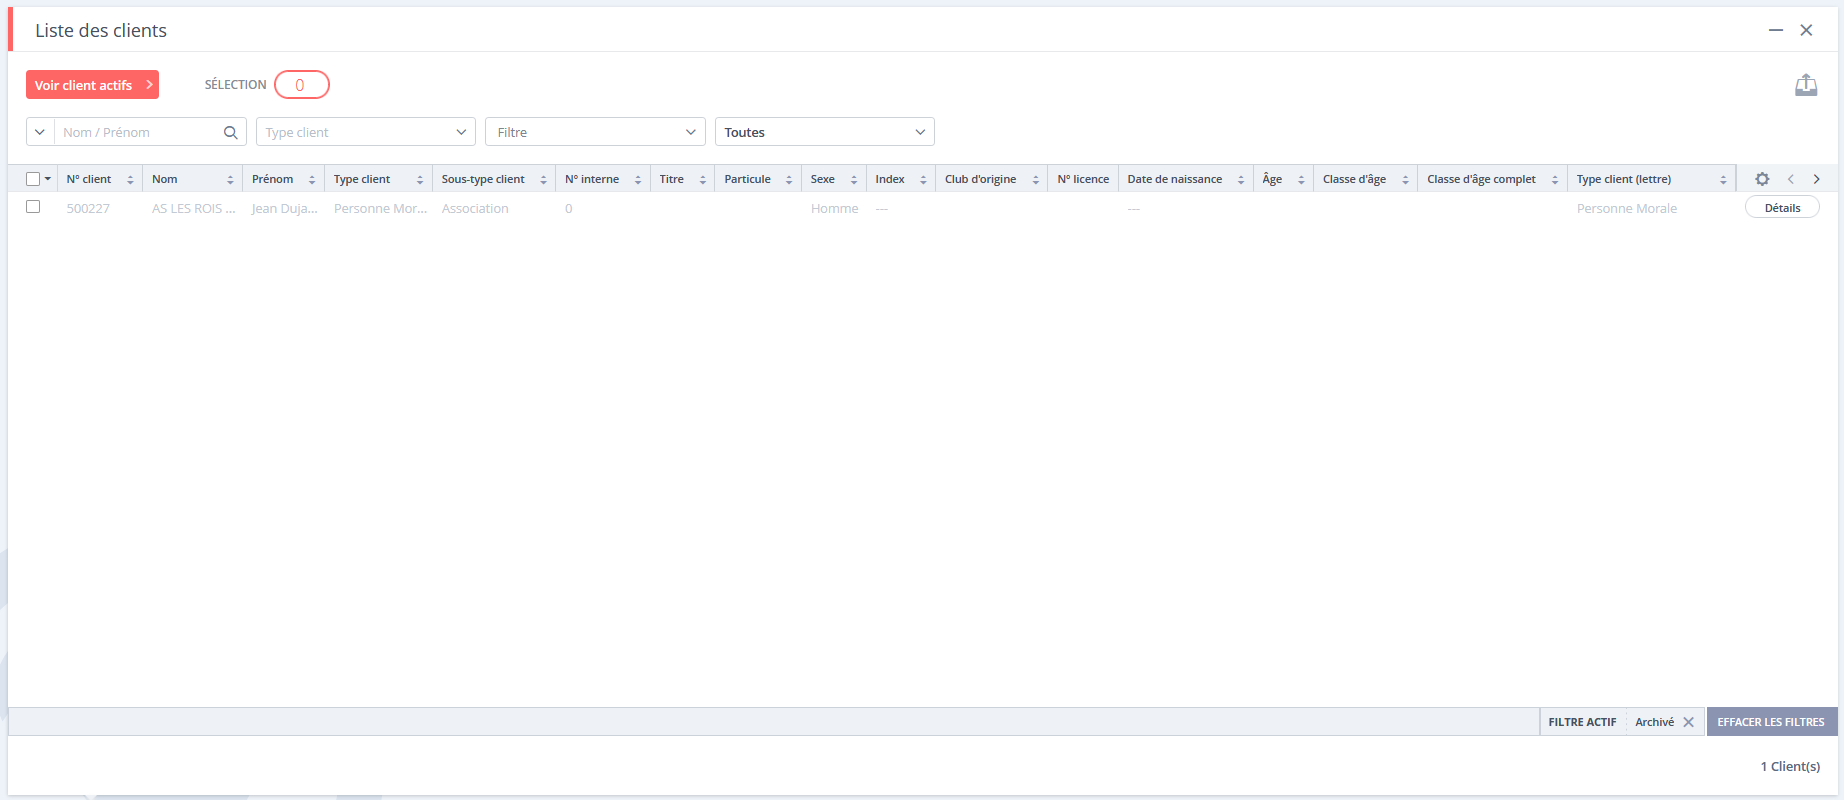Sort by Prénom column arrows
The height and width of the screenshot is (800, 1844).
pyautogui.click(x=312, y=180)
